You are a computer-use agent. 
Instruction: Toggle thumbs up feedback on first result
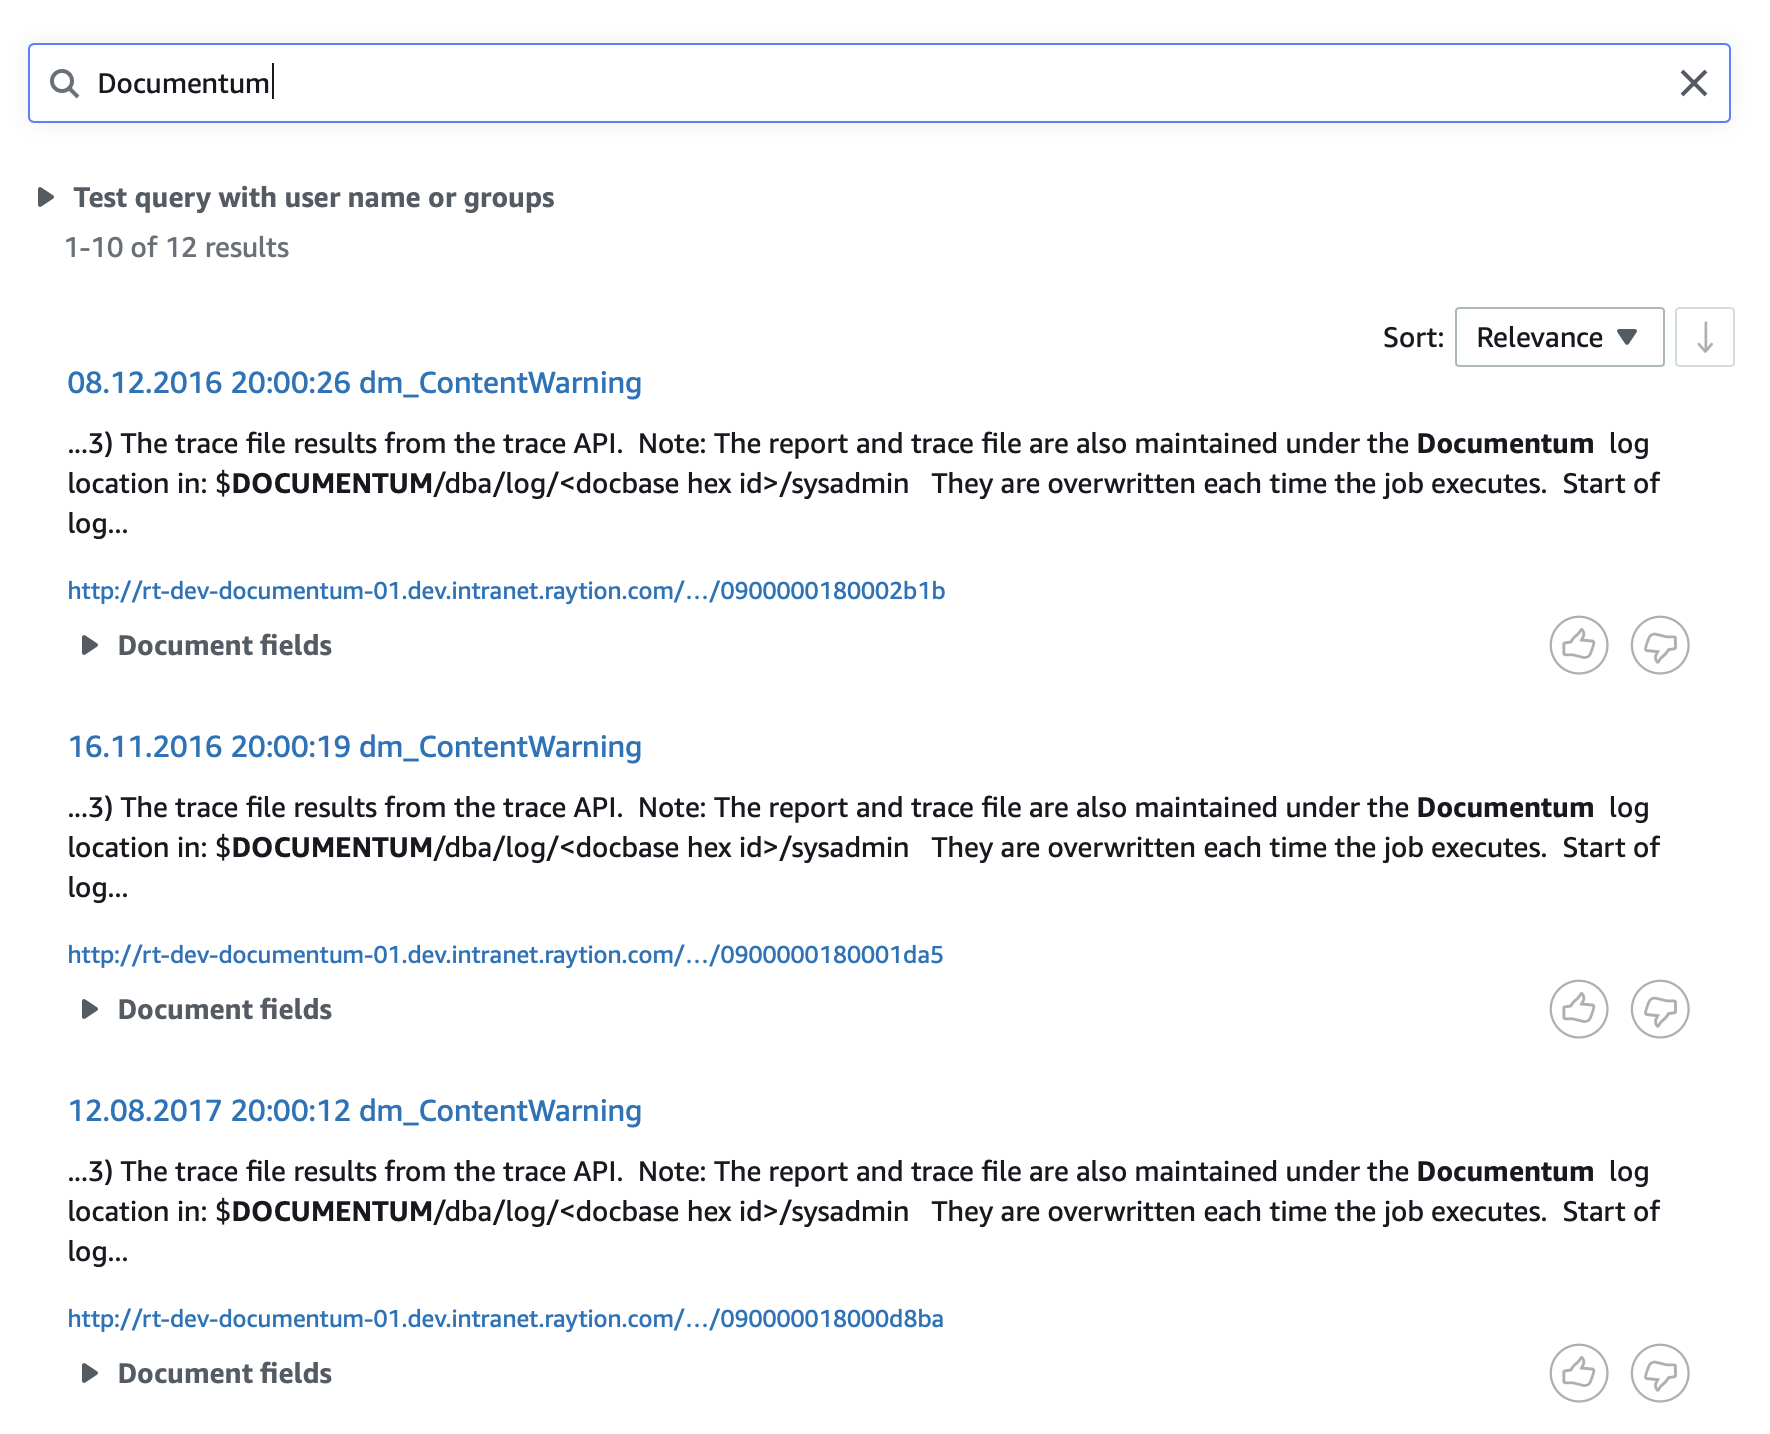1578,645
